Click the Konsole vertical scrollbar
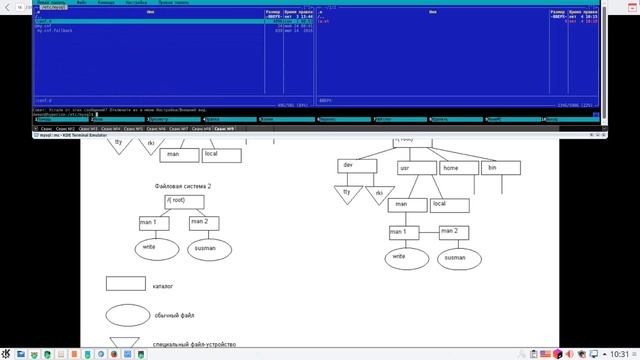 pyautogui.click(x=604, y=61)
